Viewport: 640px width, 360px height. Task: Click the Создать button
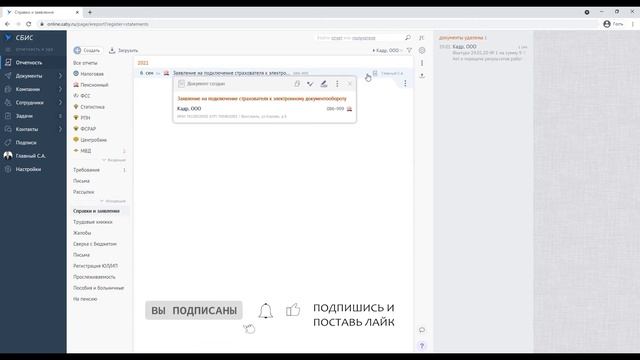tap(87, 50)
